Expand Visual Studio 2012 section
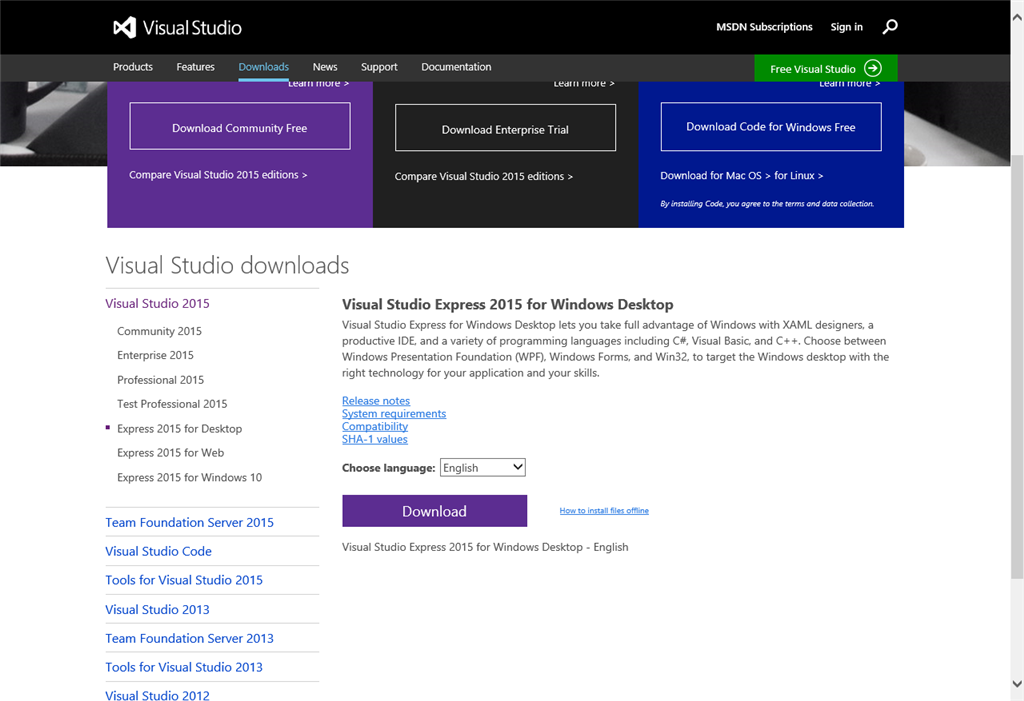Screen dimensions: 1024x701 coord(157,695)
